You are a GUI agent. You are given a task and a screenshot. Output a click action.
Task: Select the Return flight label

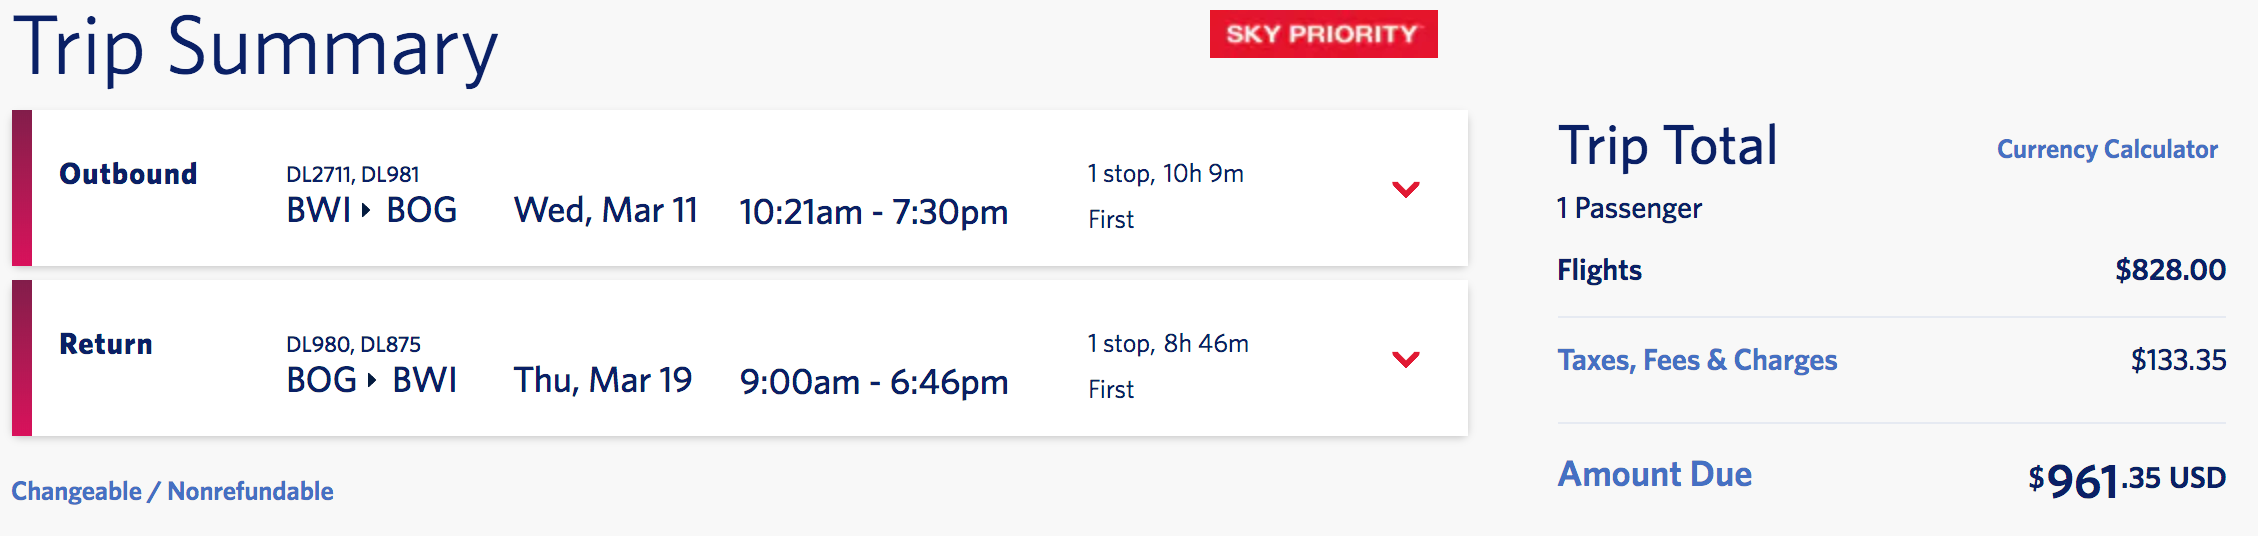(x=106, y=344)
